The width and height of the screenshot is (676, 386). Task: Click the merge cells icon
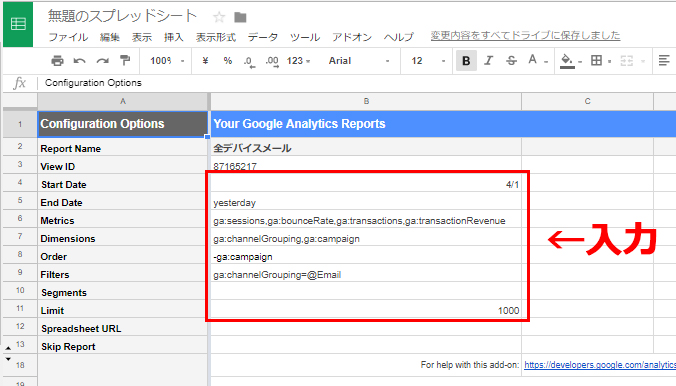tap(626, 61)
